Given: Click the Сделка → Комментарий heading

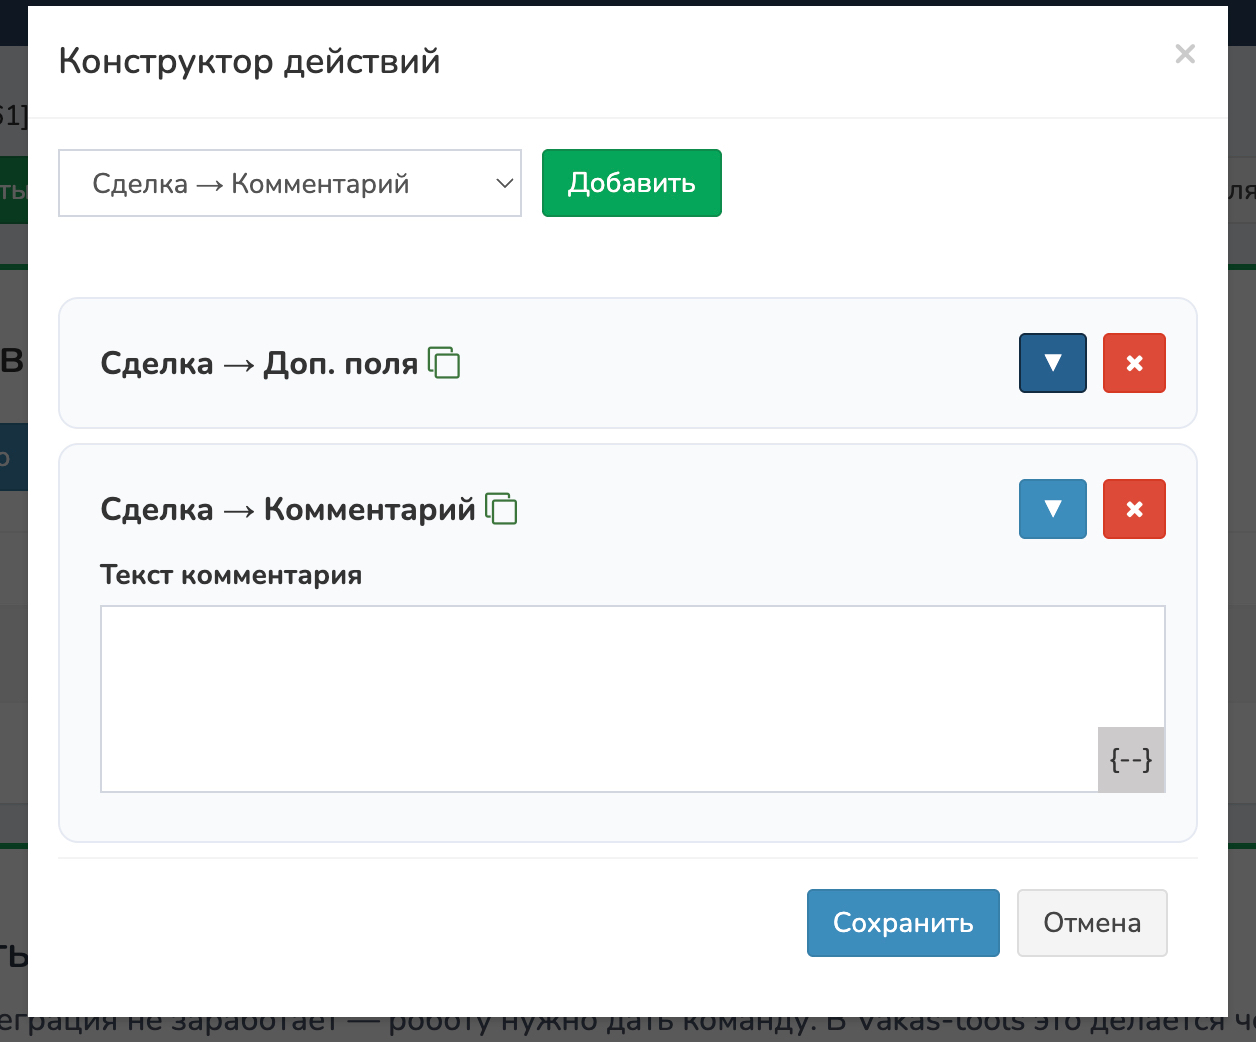Looking at the screenshot, I should click(288, 509).
